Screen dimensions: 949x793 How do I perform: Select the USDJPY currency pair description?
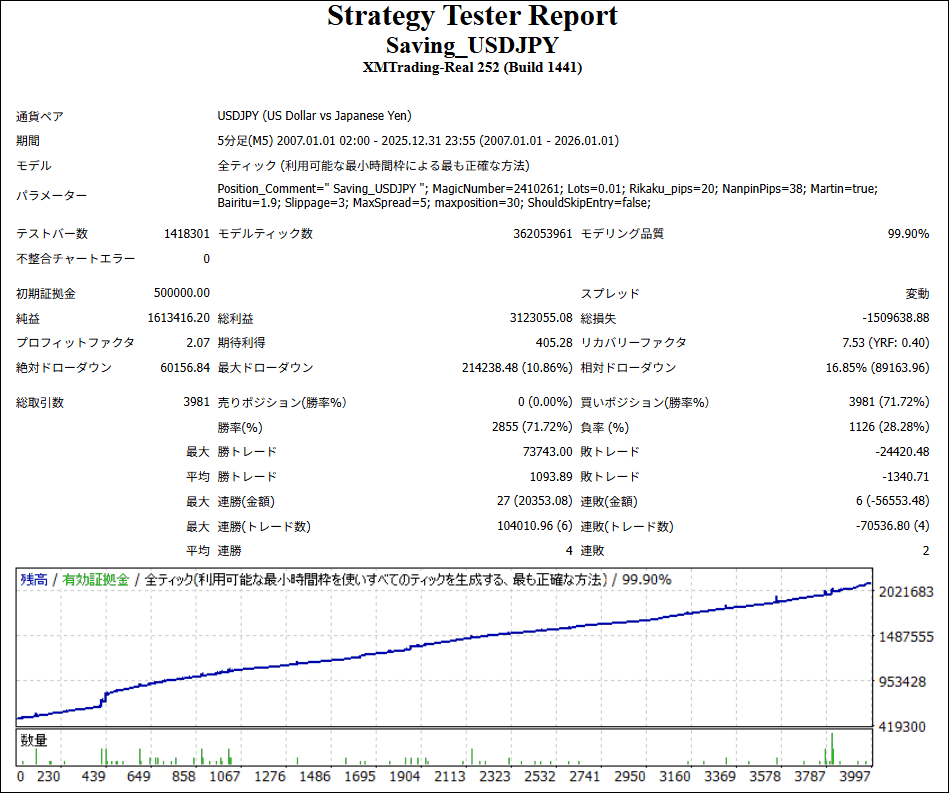click(x=314, y=116)
